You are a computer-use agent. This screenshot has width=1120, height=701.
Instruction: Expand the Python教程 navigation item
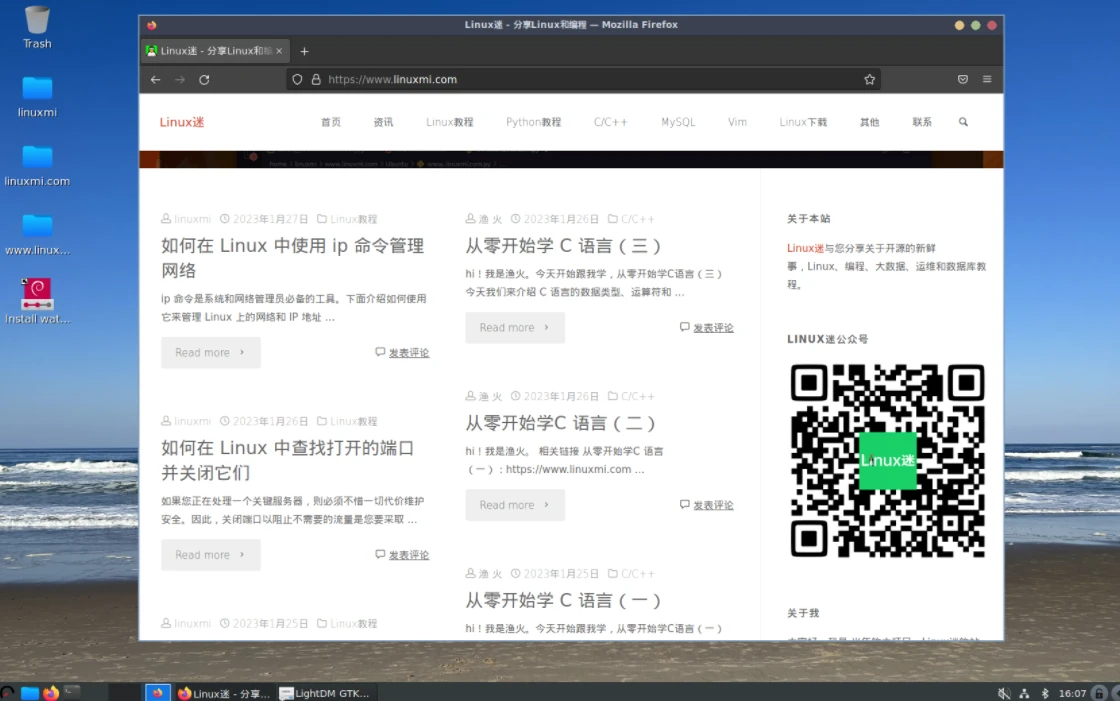(533, 122)
